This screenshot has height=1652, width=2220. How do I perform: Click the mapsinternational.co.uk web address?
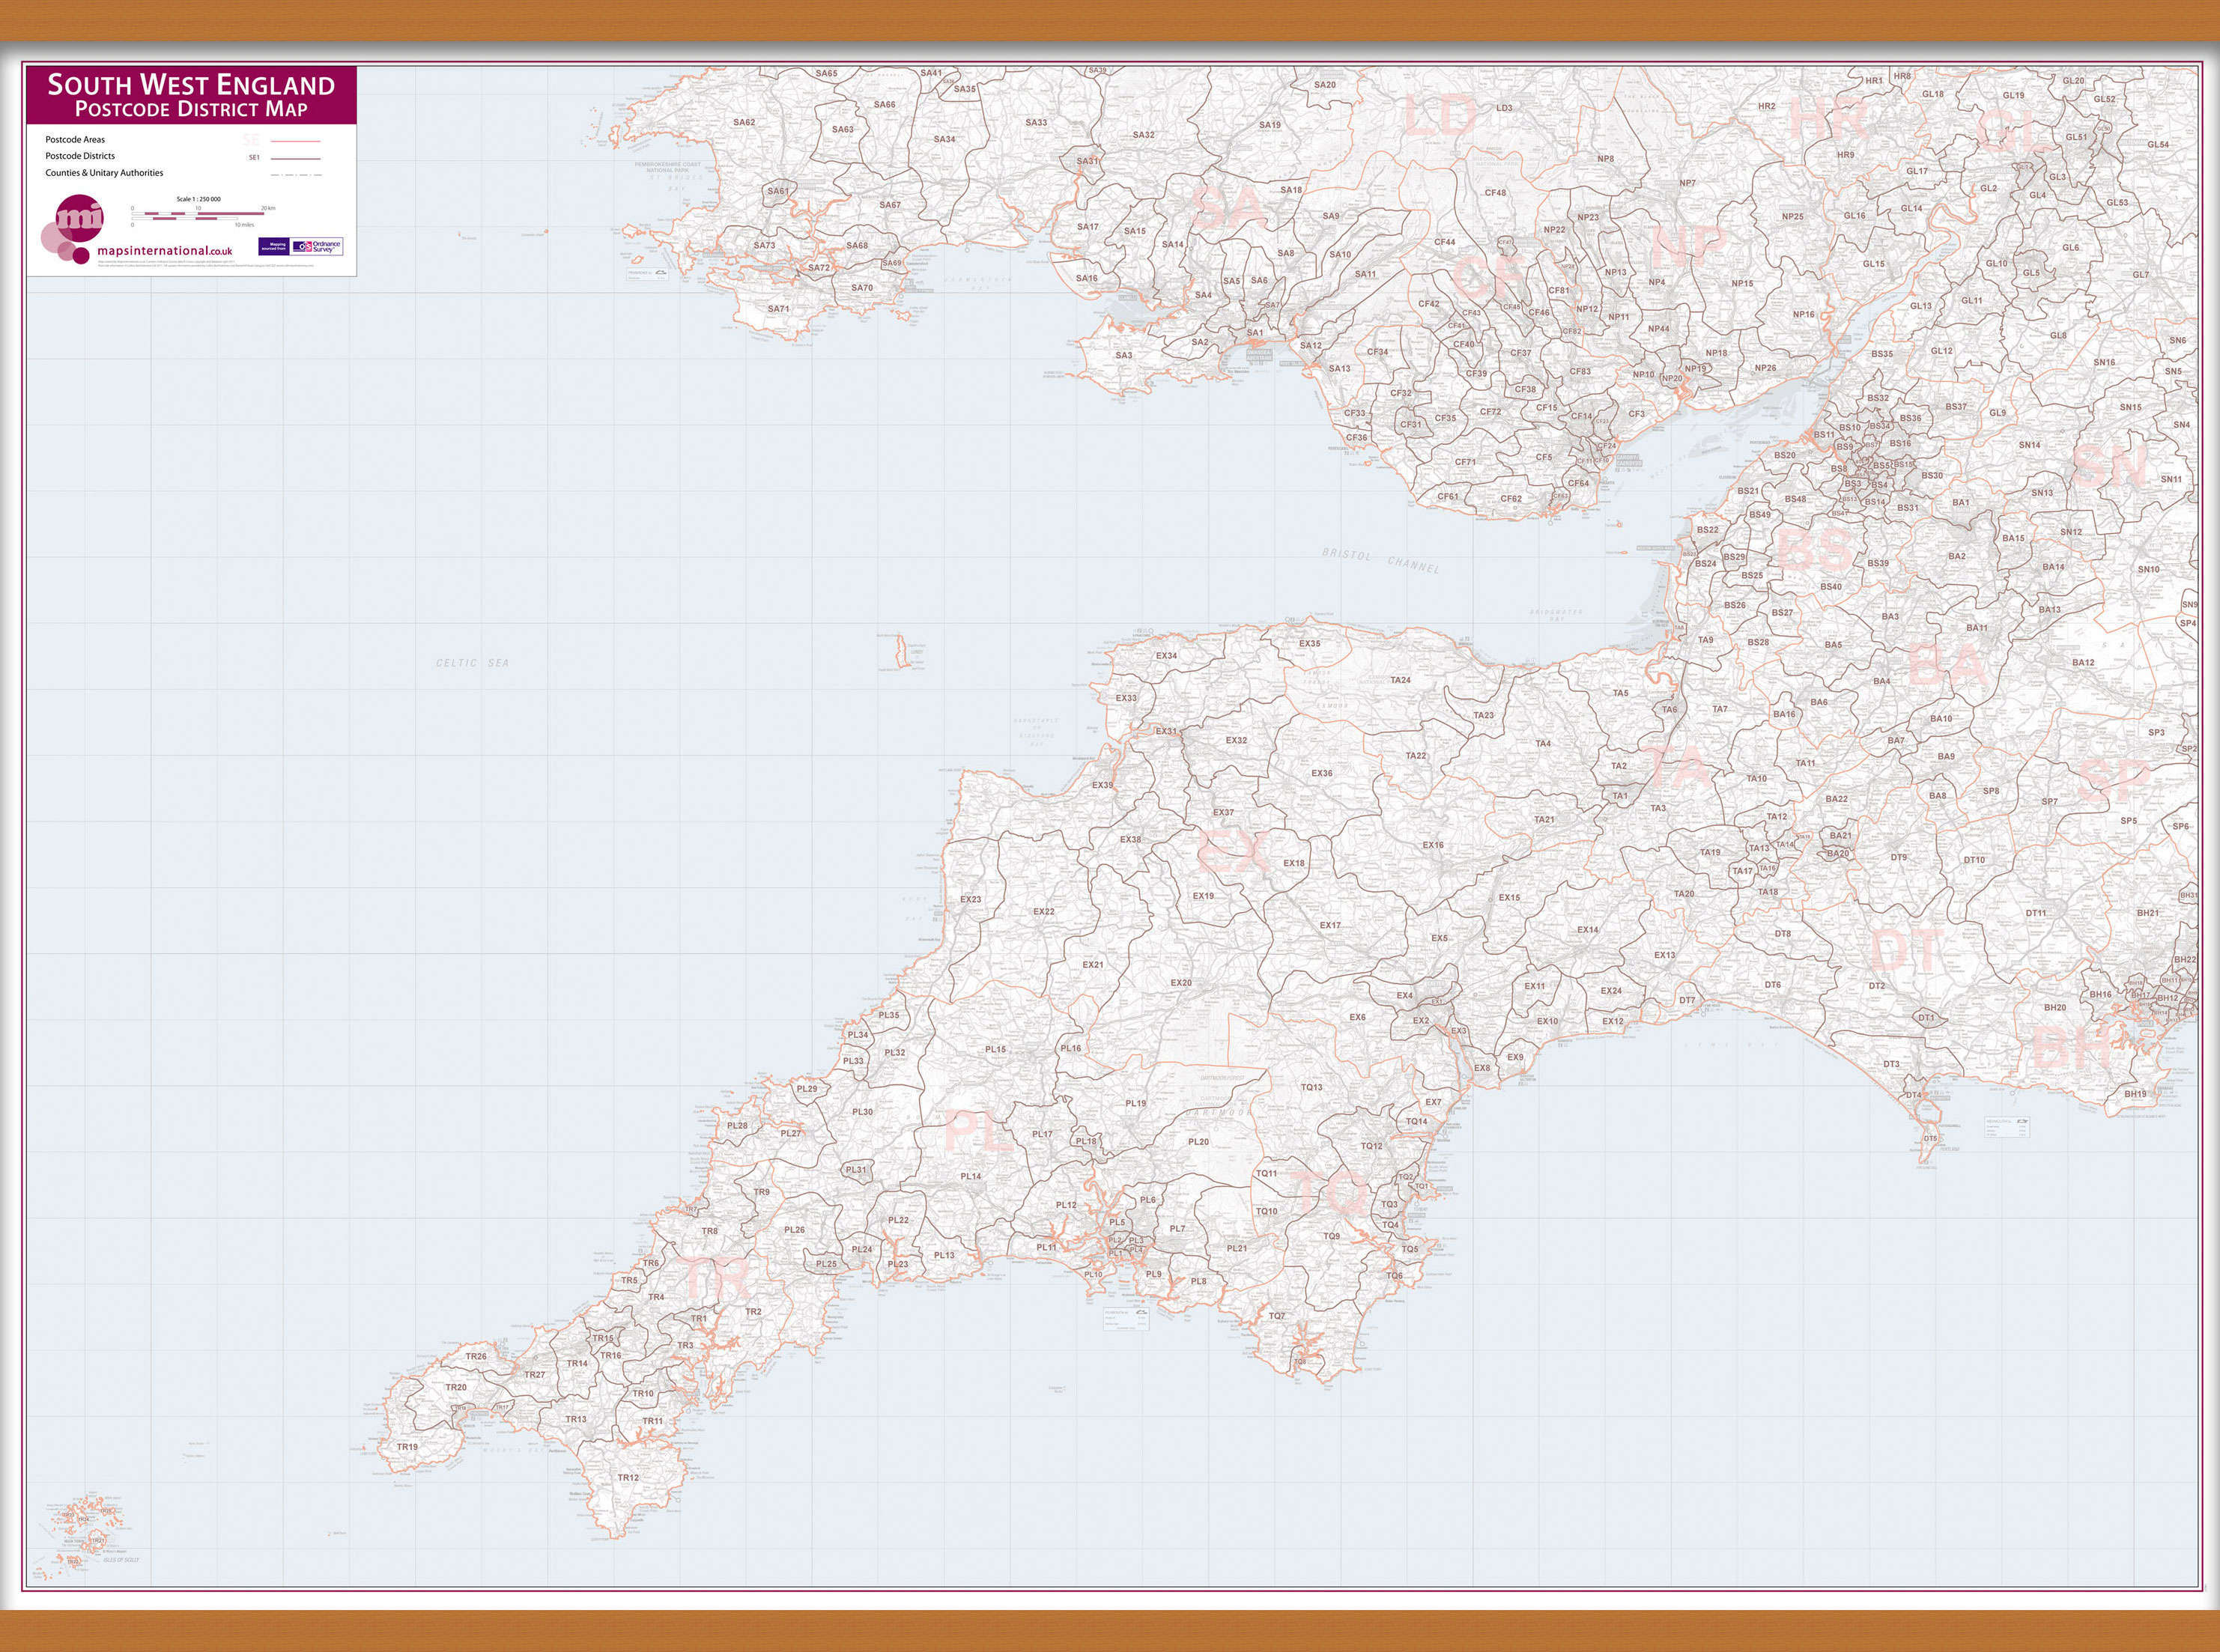point(164,251)
